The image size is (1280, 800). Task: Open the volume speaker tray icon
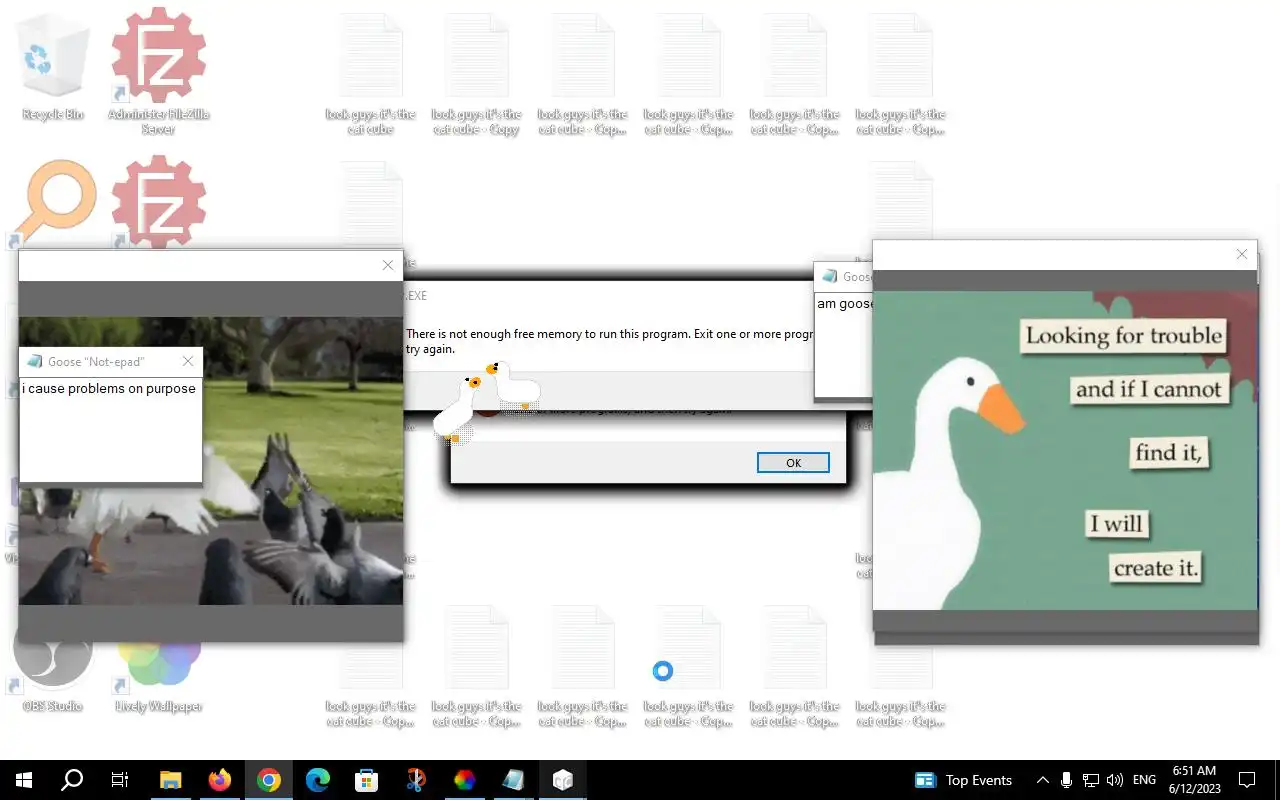[x=1115, y=780]
